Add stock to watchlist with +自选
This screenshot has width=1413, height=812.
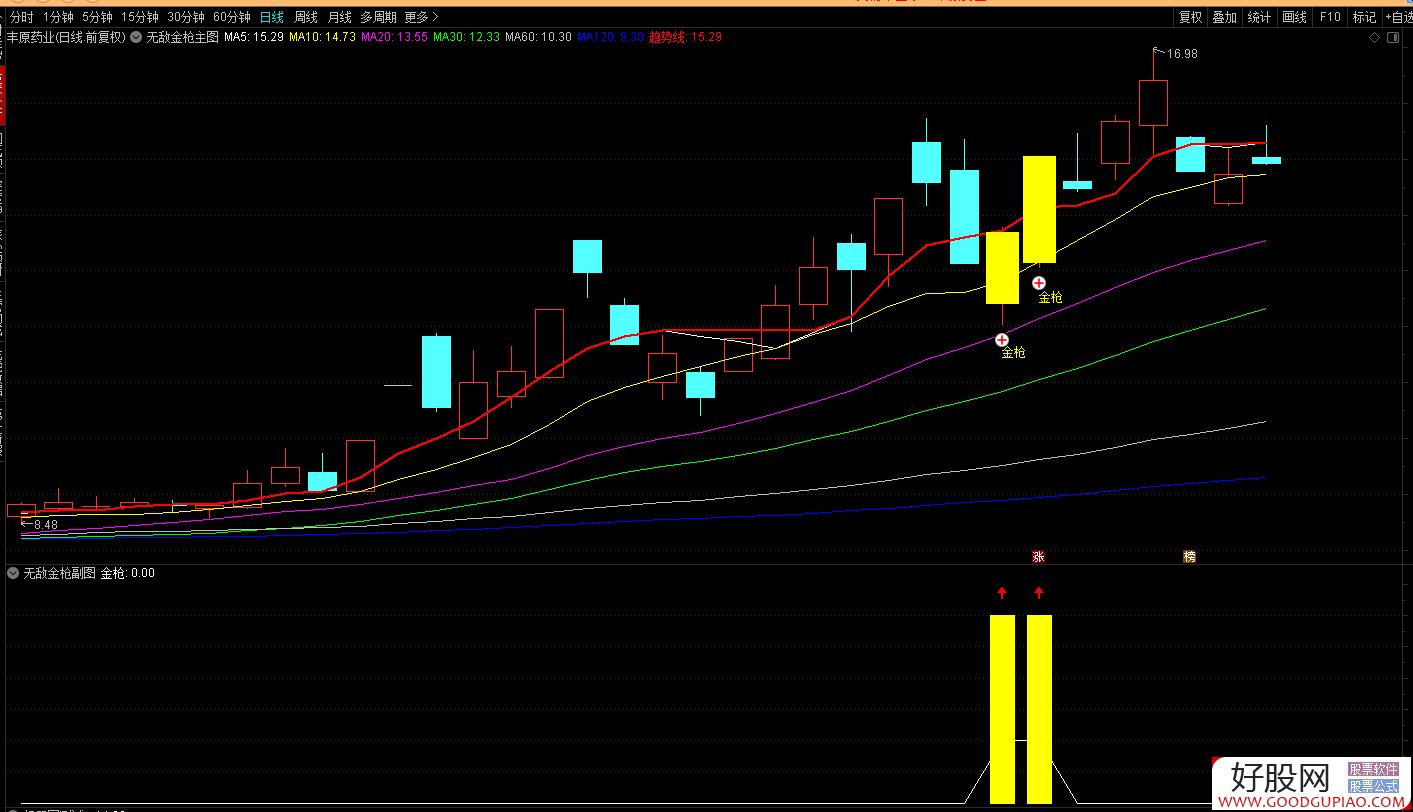pos(1398,17)
